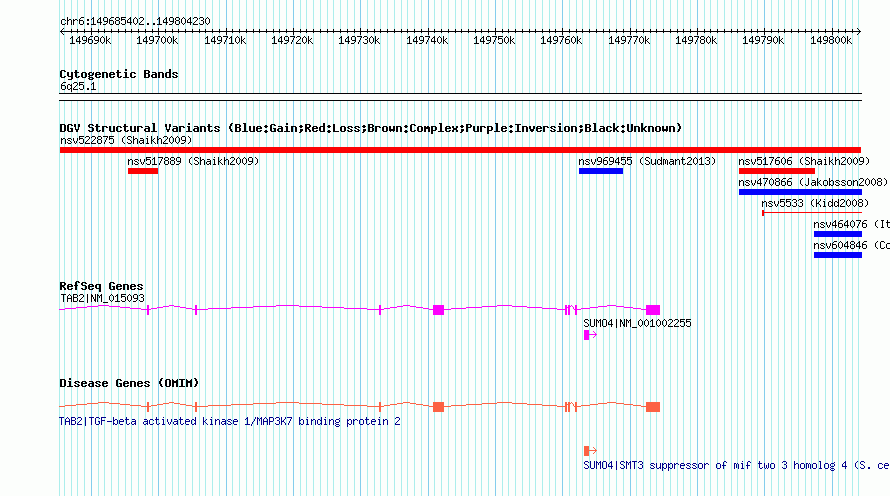890x496 pixels.
Task: Click the chr6:149685402..149804230 coordinate label
Action: click(x=135, y=21)
